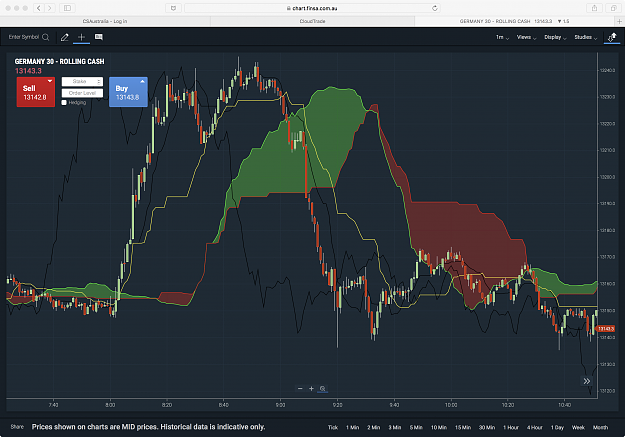Select 2 Min timeframe
Image resolution: width=625 pixels, height=437 pixels.
coord(373,427)
